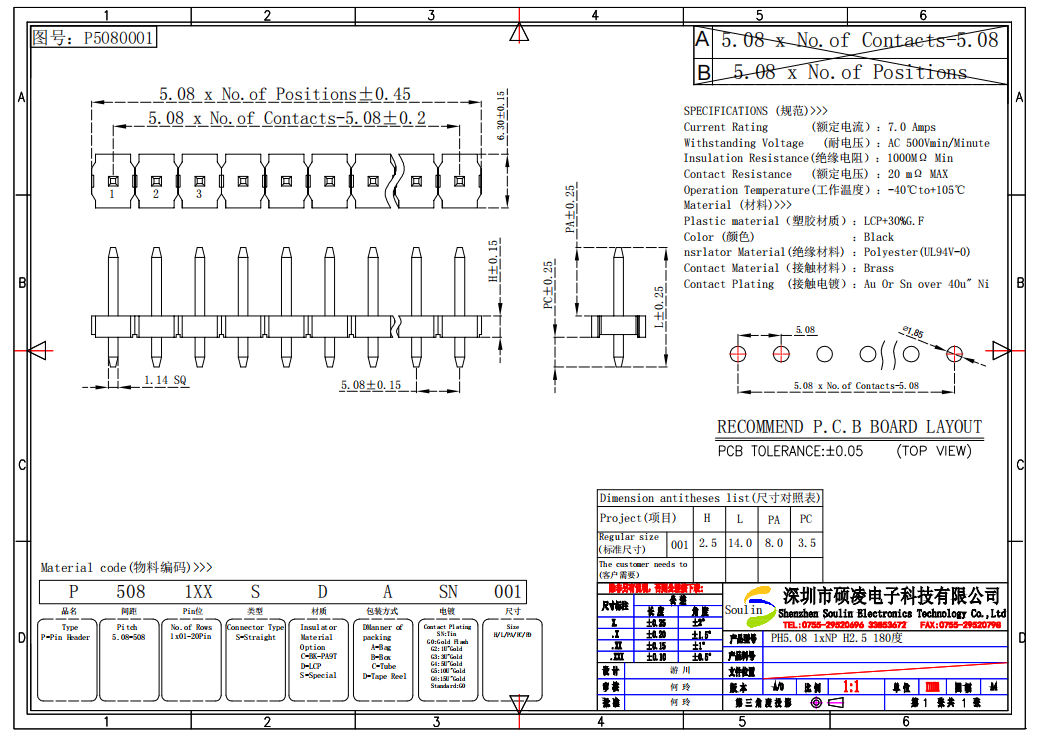The image size is (1037, 738).
Task: Click the 1:1 scale value
Action: (852, 688)
